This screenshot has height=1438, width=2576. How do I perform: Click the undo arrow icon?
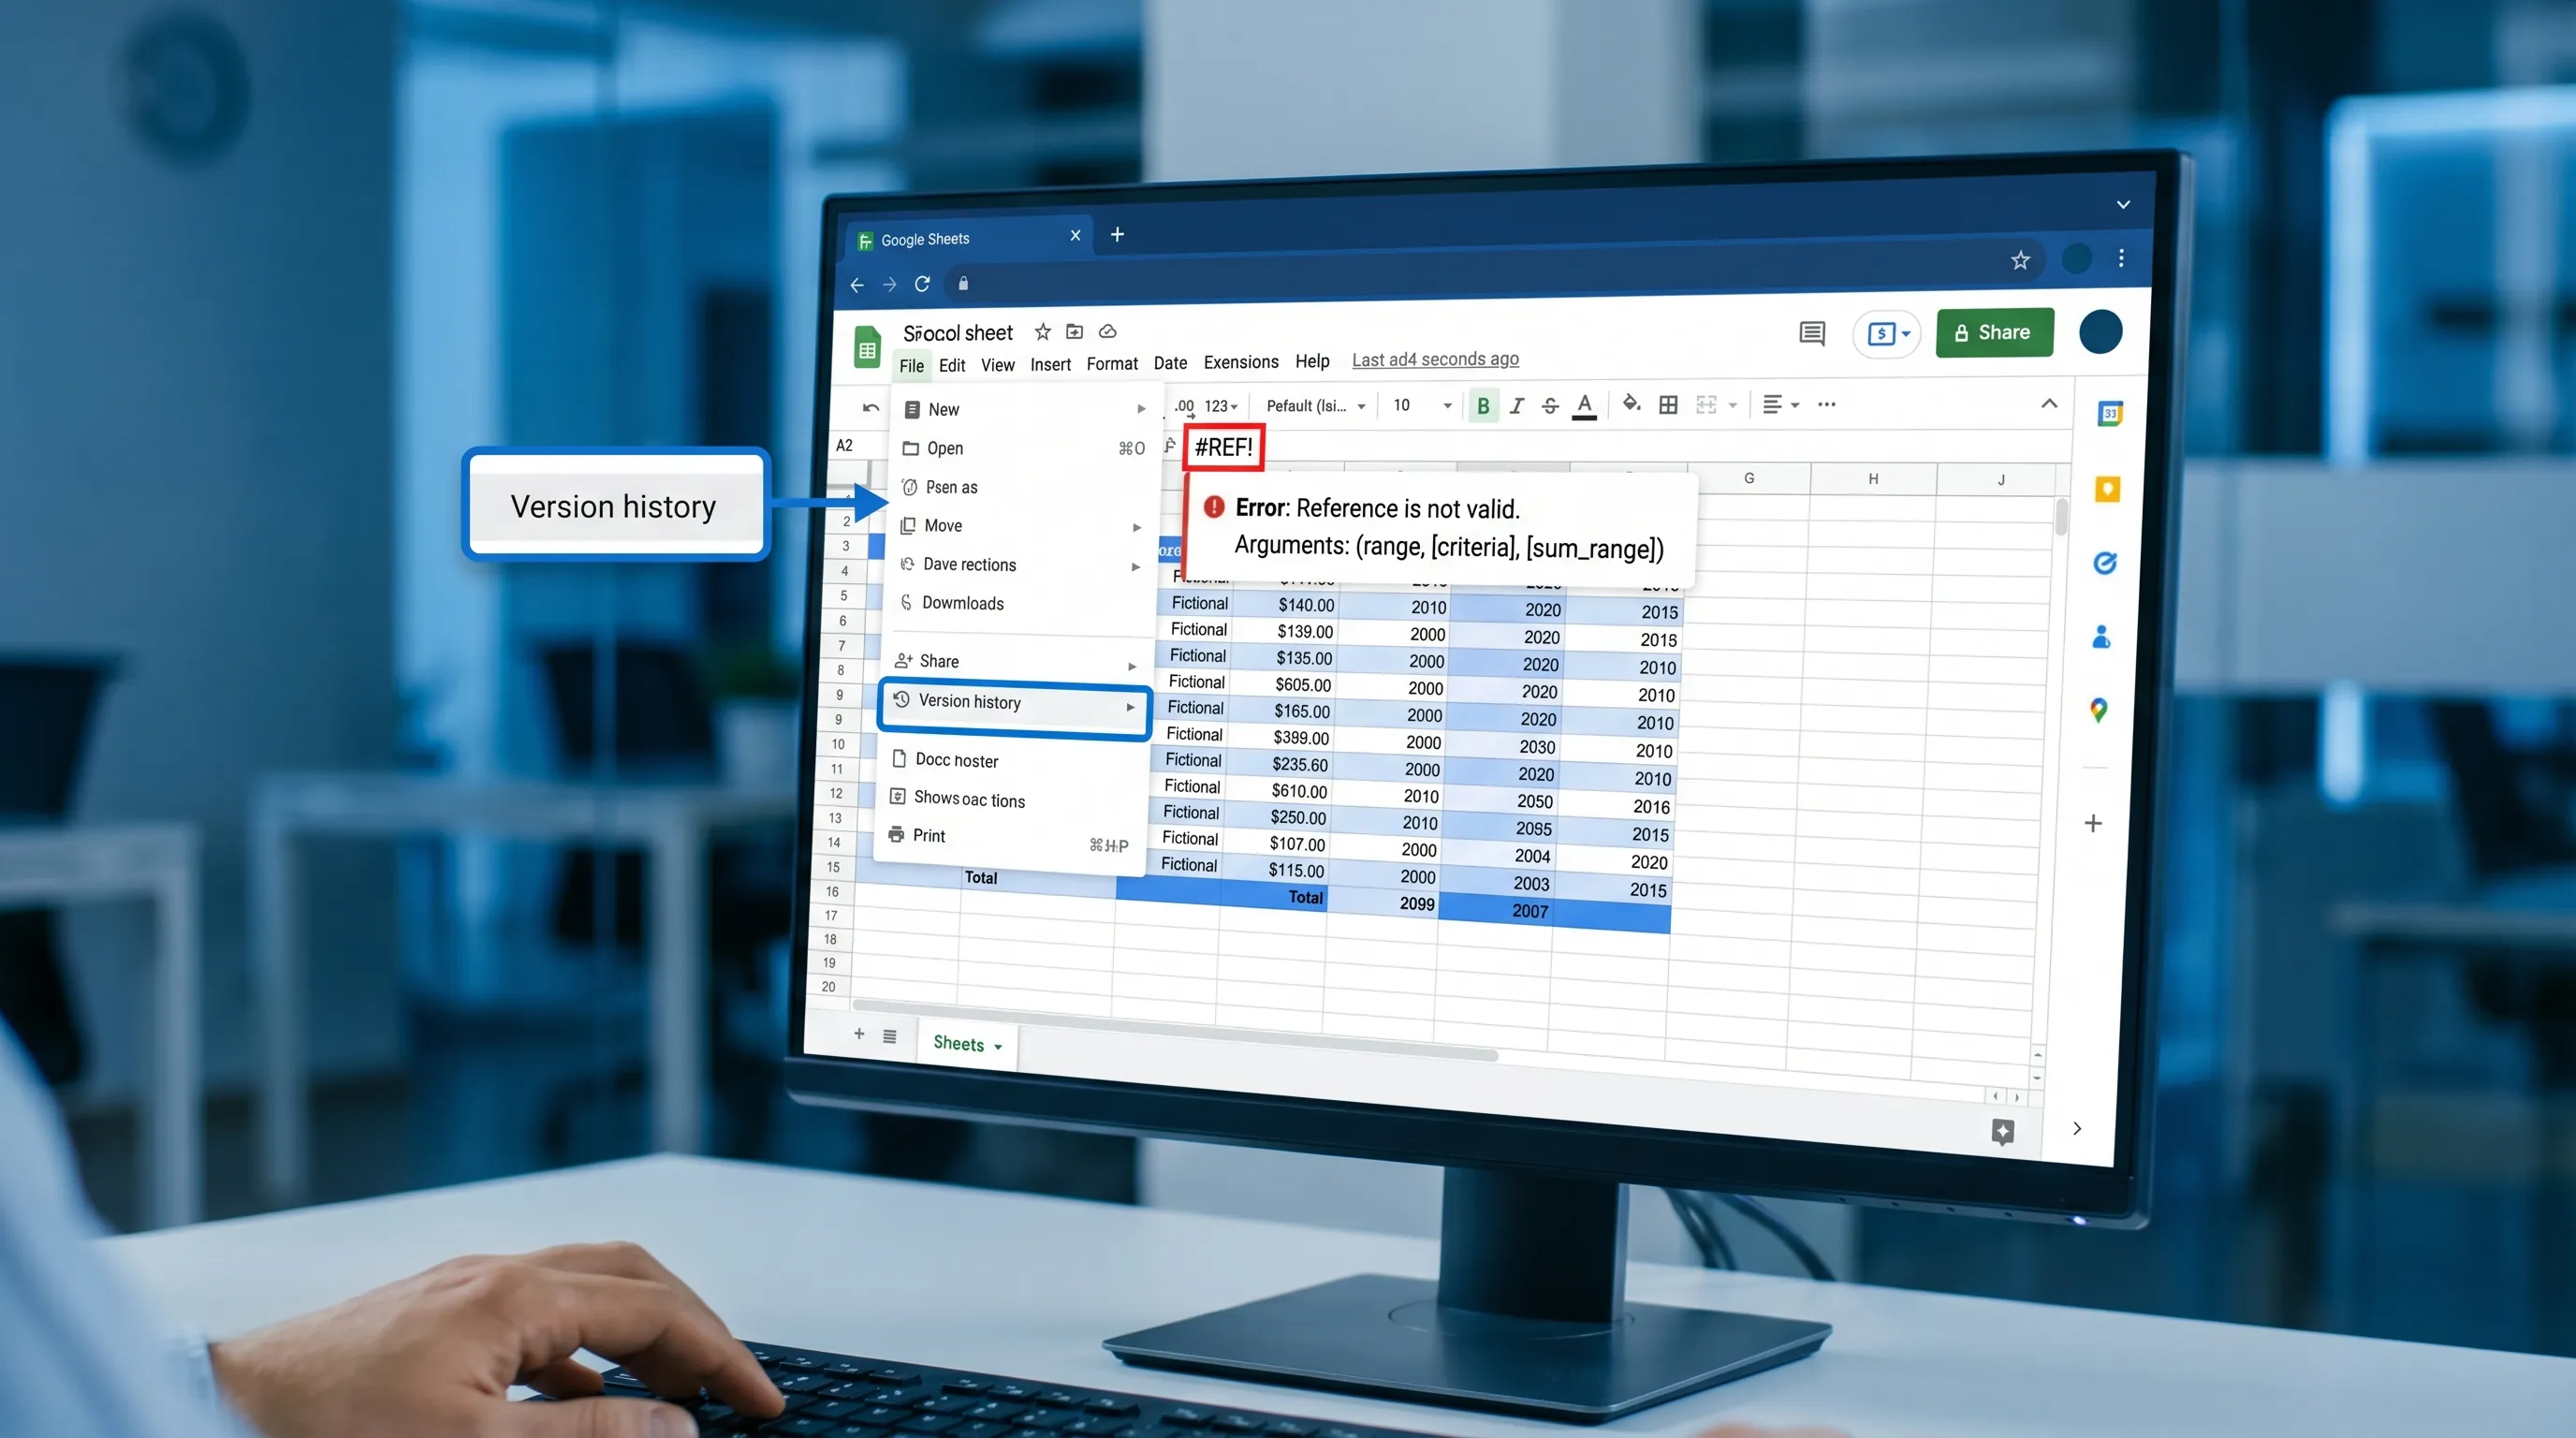870,408
